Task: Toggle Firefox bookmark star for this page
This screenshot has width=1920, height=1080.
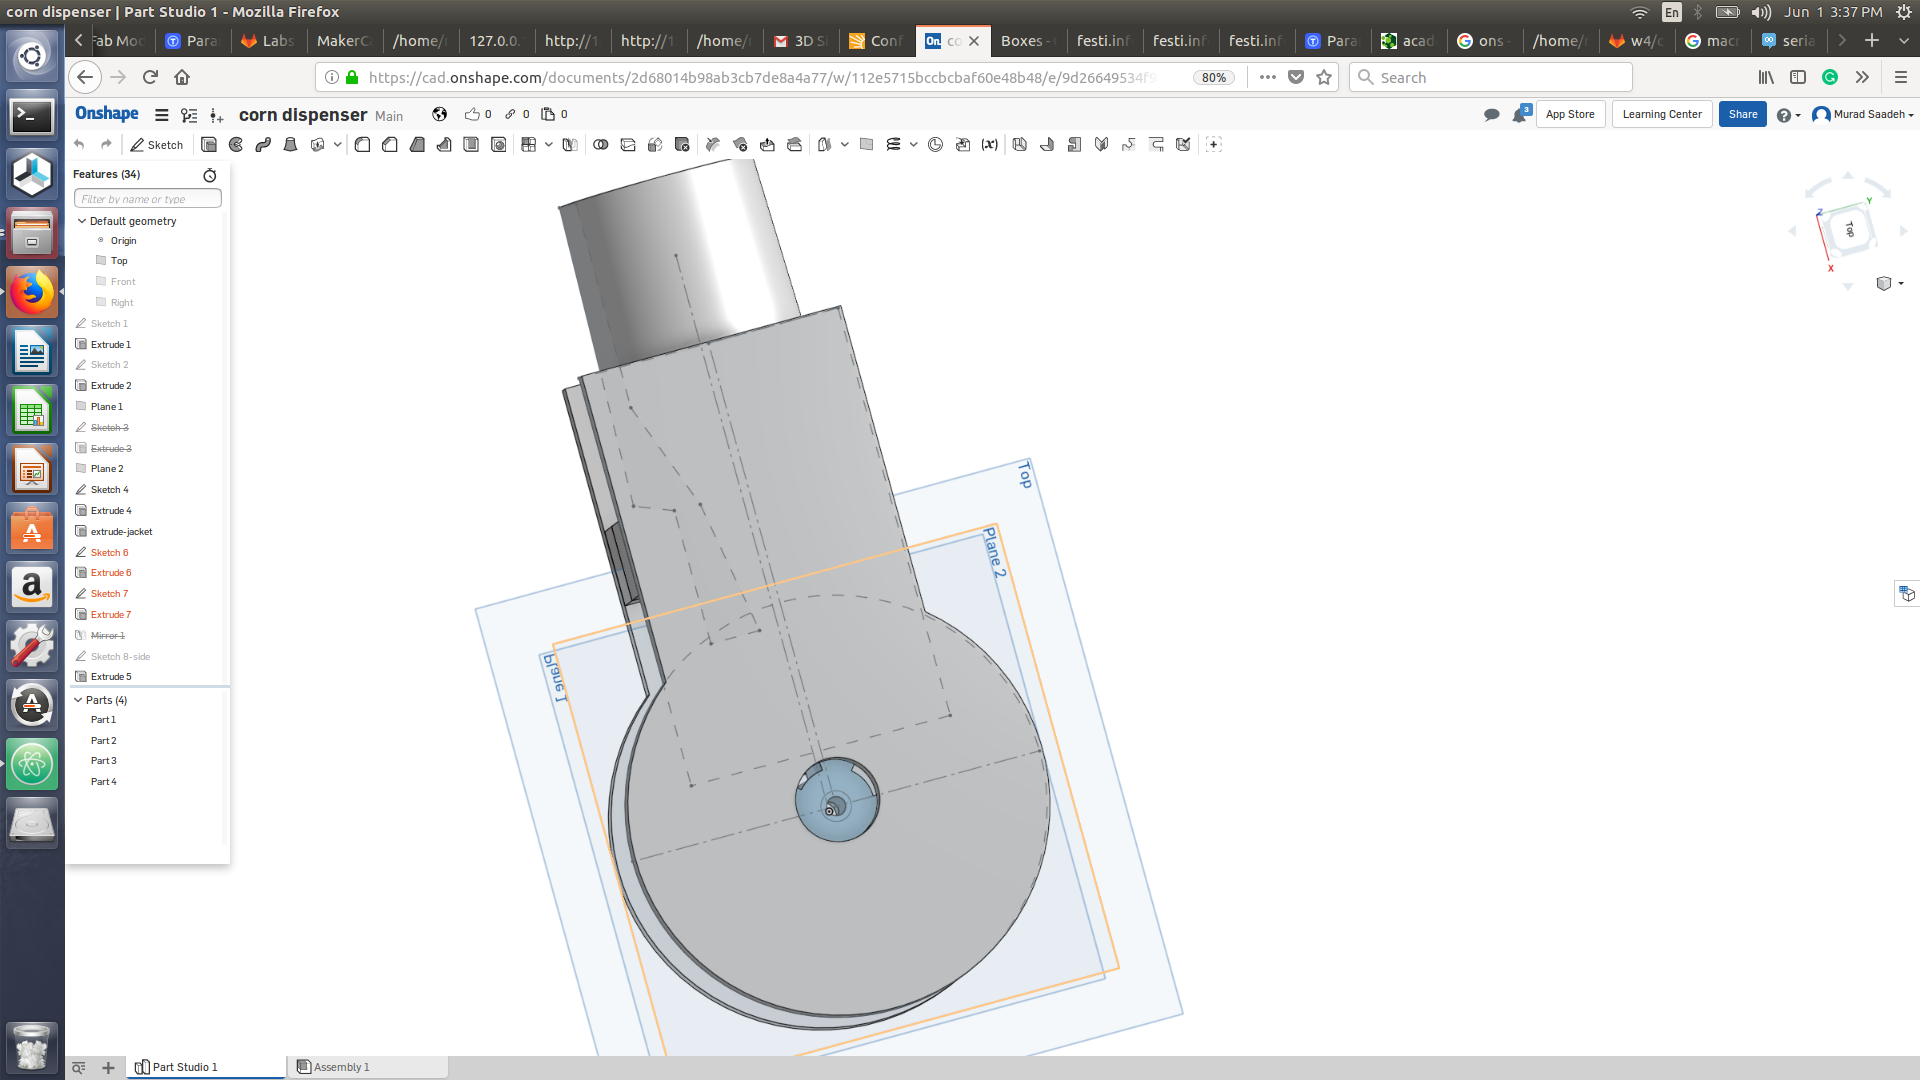Action: pos(1324,77)
